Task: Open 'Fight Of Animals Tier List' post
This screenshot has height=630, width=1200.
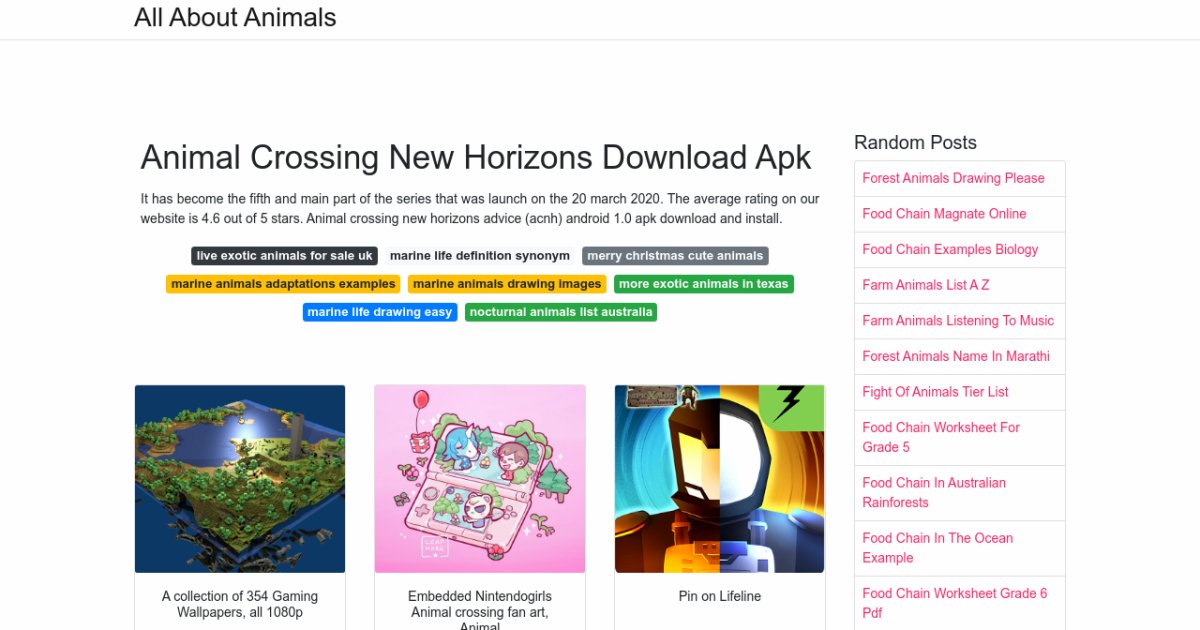Action: tap(935, 392)
